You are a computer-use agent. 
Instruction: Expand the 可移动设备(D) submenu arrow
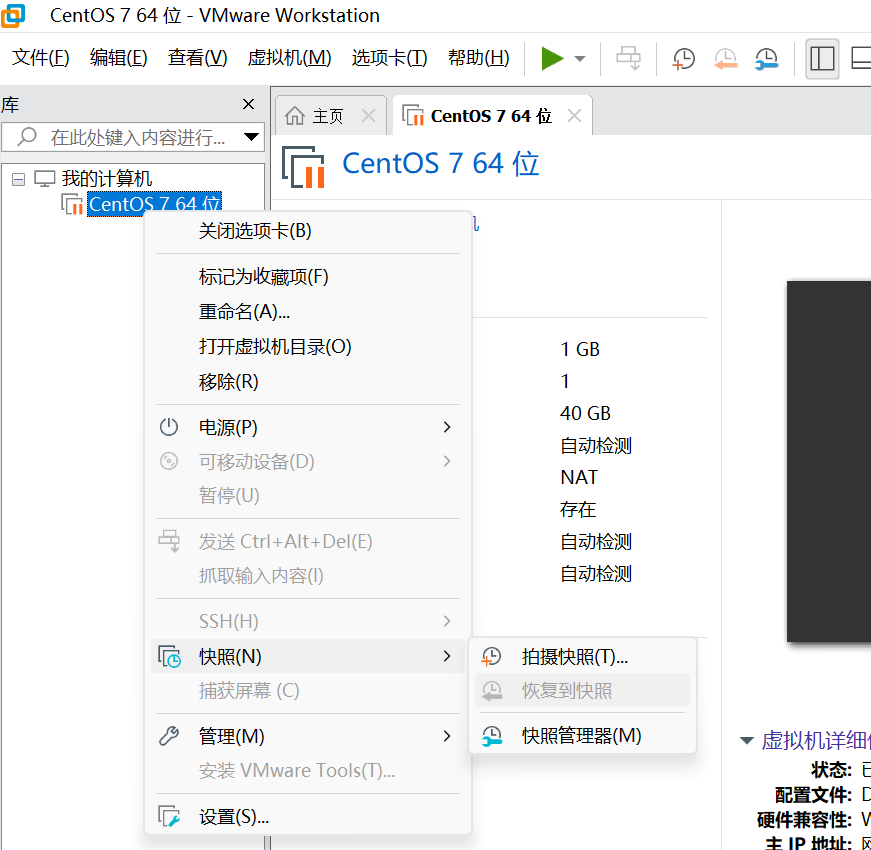tap(447, 462)
